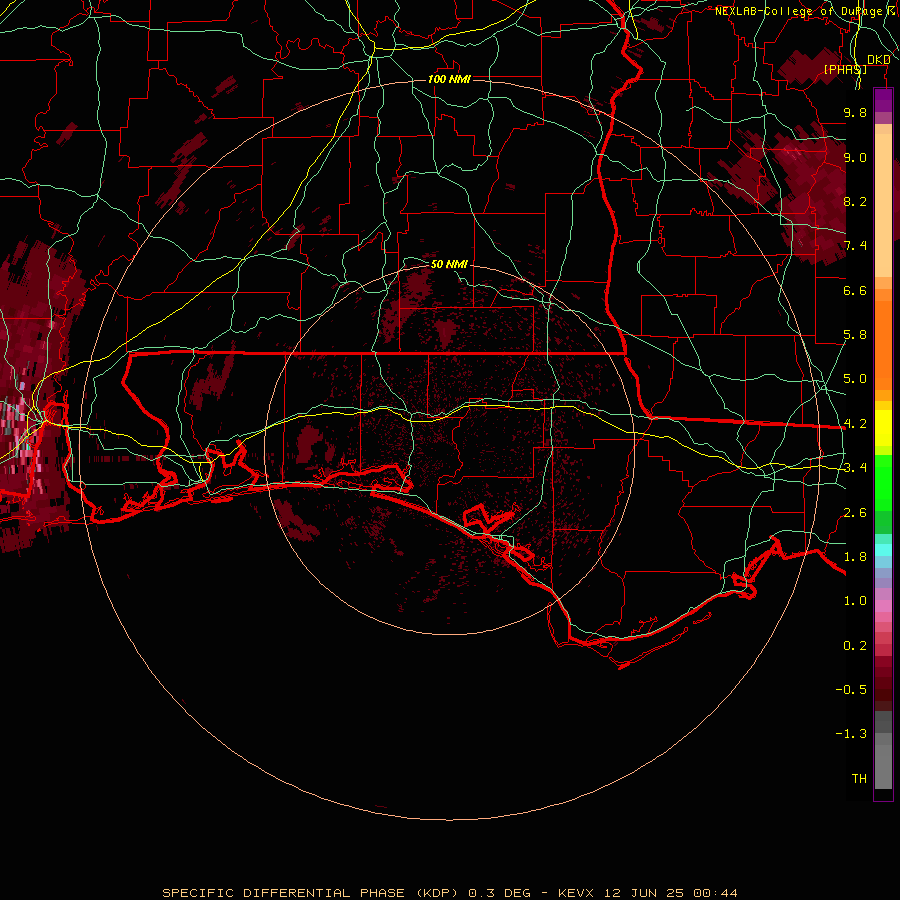Click the TH threshold label in legend
Screen dimensions: 900x900
[859, 779]
